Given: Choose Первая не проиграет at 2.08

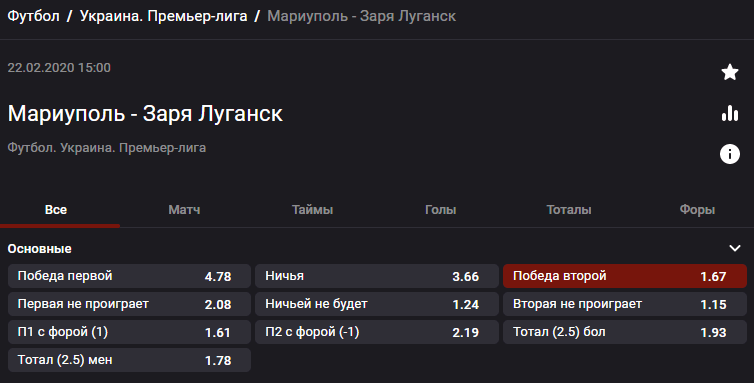Looking at the screenshot, I should pyautogui.click(x=129, y=304).
